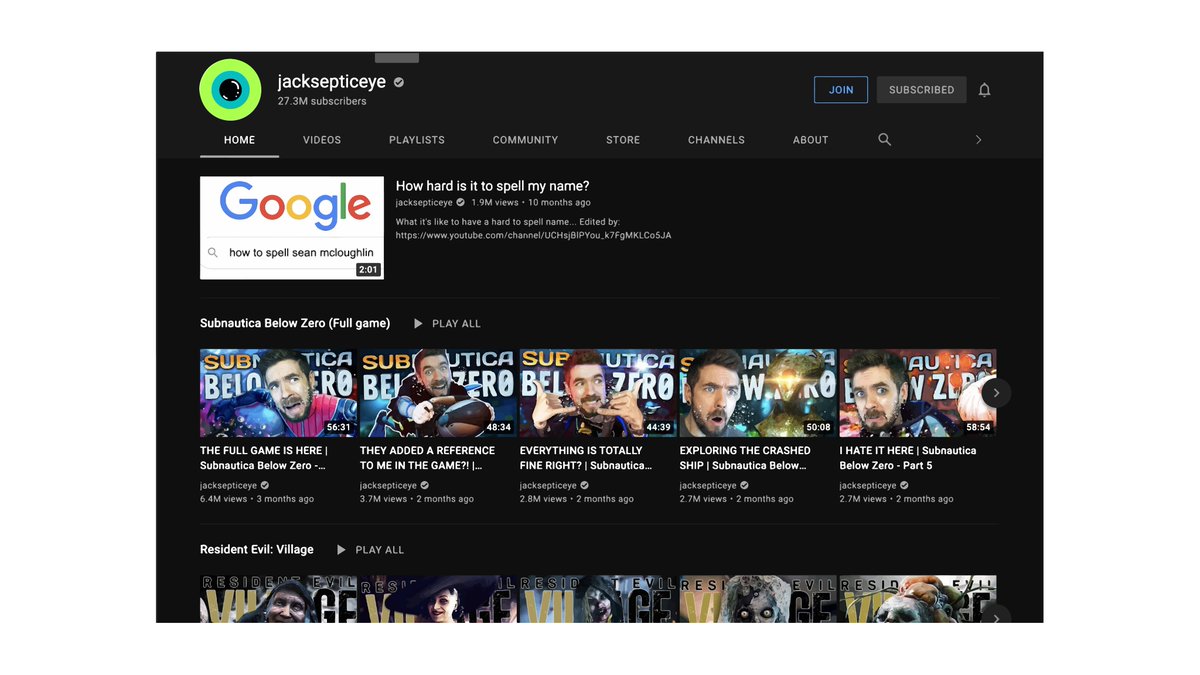Image resolution: width=1200 pixels, height=675 pixels.
Task: Click the verified badge beside channel name
Action: coord(399,83)
